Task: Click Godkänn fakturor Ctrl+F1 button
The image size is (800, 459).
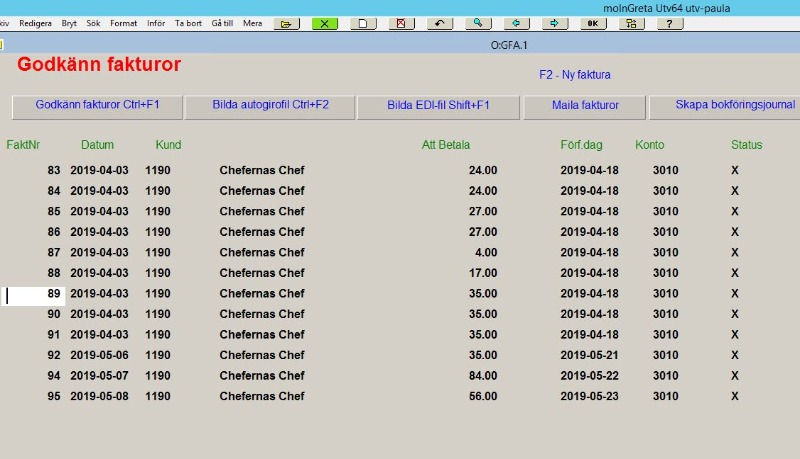Action: pos(97,107)
